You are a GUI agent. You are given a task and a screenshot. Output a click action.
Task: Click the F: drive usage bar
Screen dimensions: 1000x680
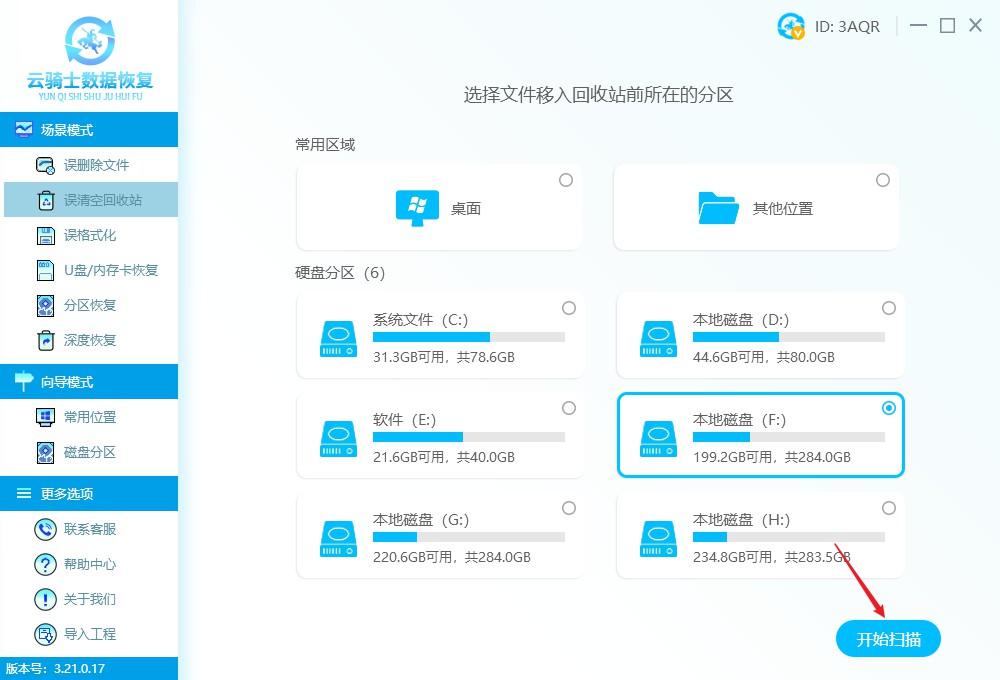(789, 437)
